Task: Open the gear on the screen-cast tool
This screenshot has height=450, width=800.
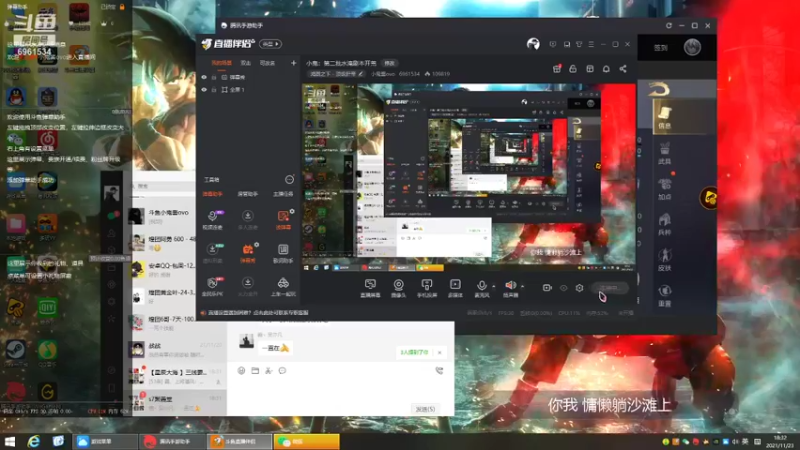Action: (x=292, y=211)
